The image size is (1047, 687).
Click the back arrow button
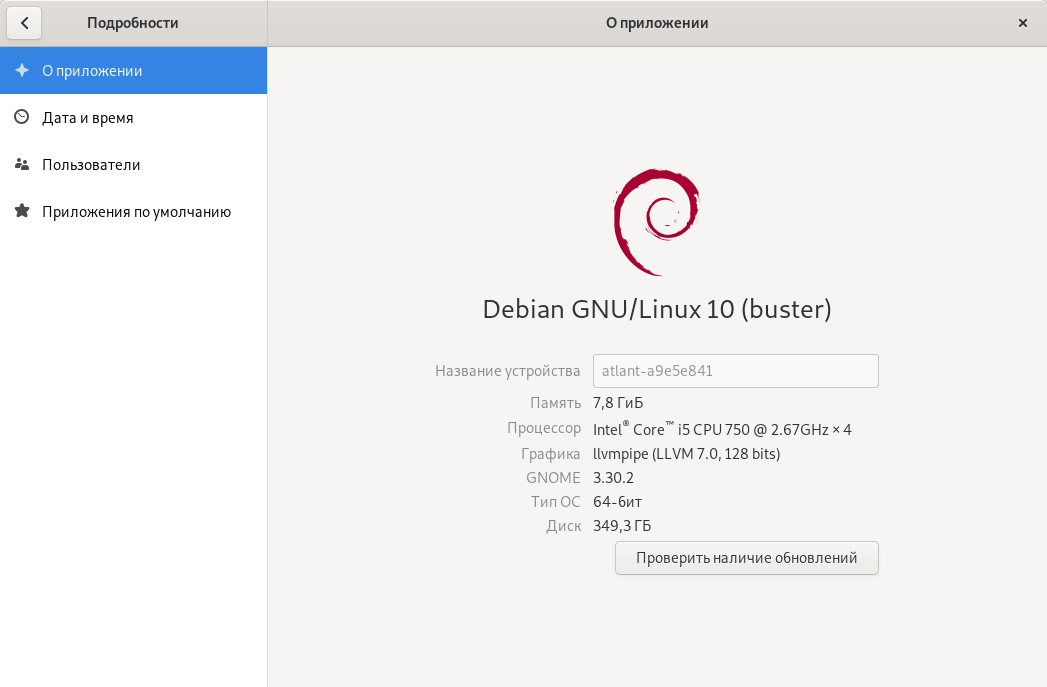pyautogui.click(x=24, y=23)
